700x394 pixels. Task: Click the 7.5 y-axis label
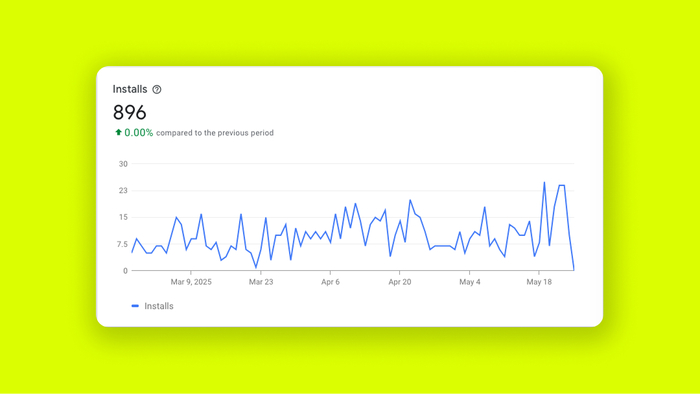click(x=122, y=244)
